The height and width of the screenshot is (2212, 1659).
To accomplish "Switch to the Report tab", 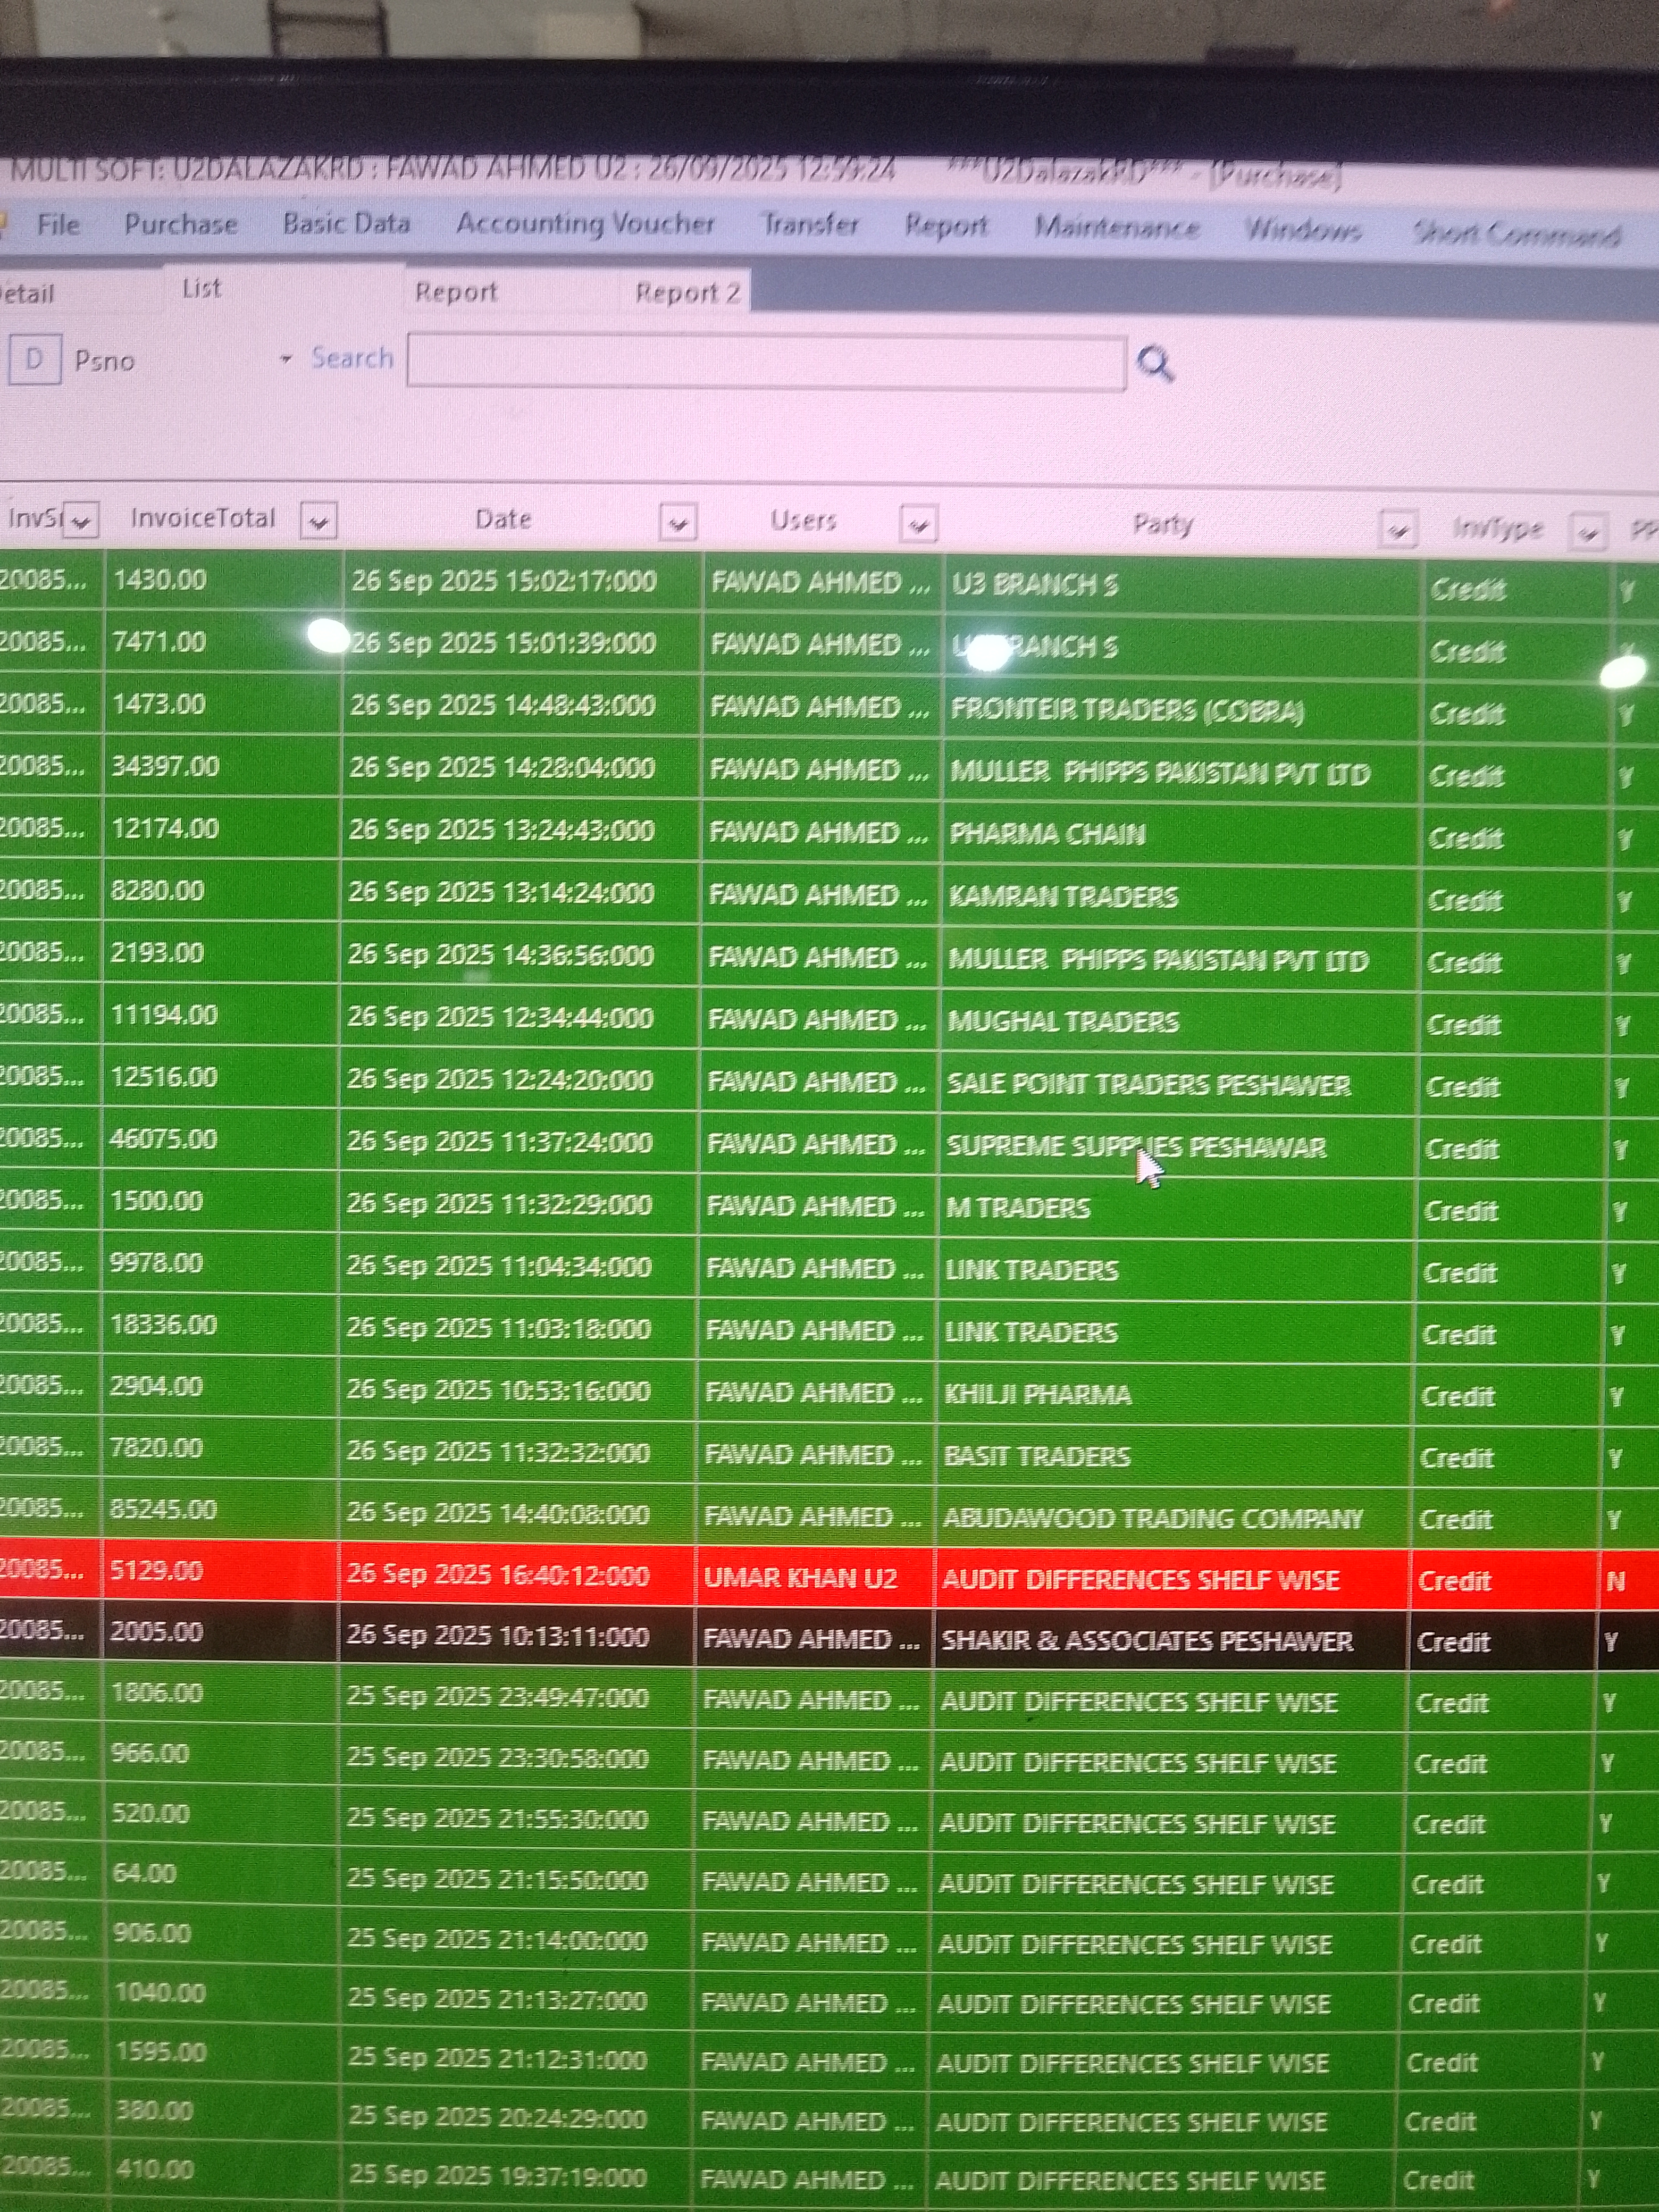I will (456, 292).
